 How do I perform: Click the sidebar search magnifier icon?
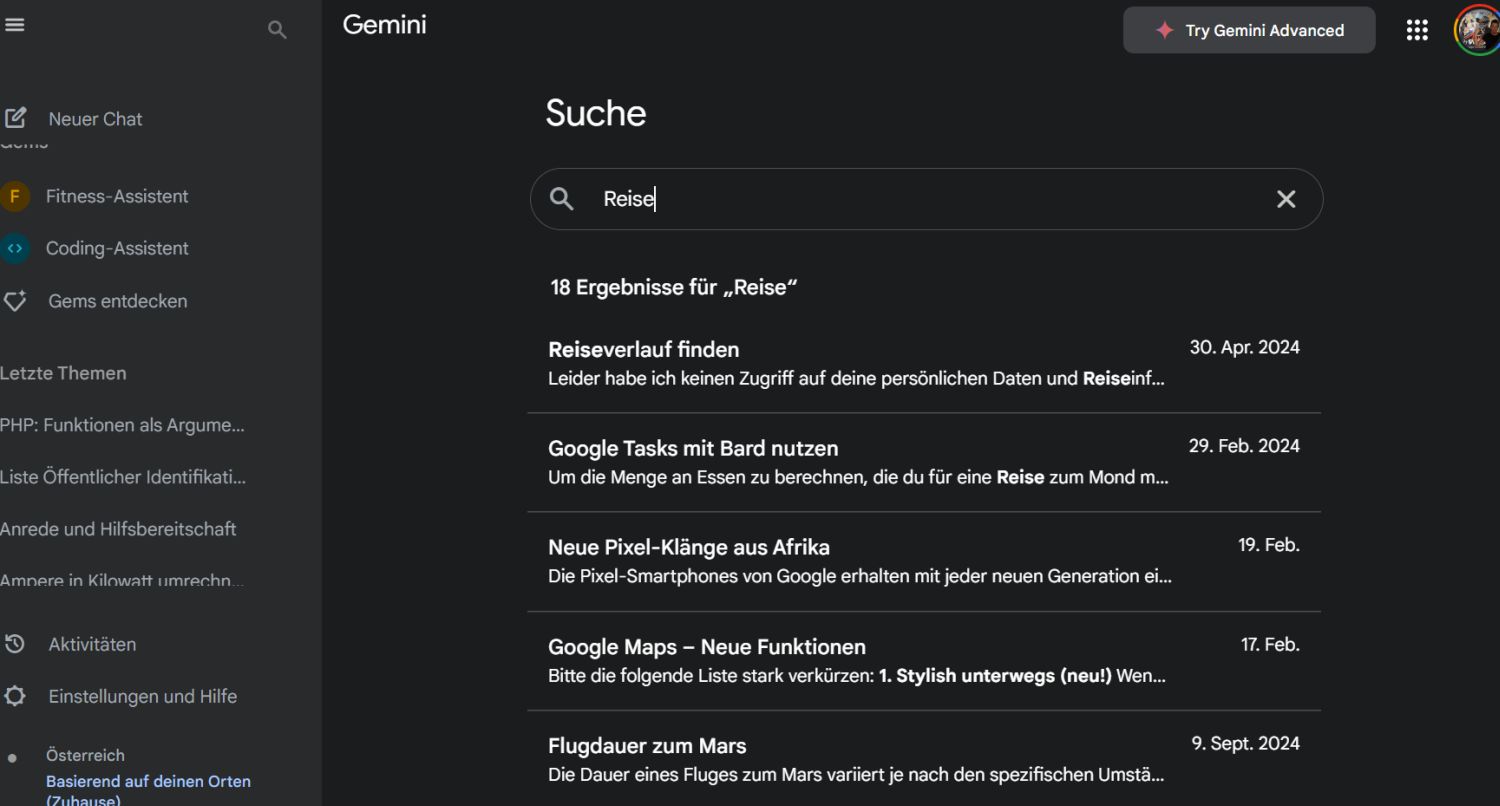click(277, 31)
